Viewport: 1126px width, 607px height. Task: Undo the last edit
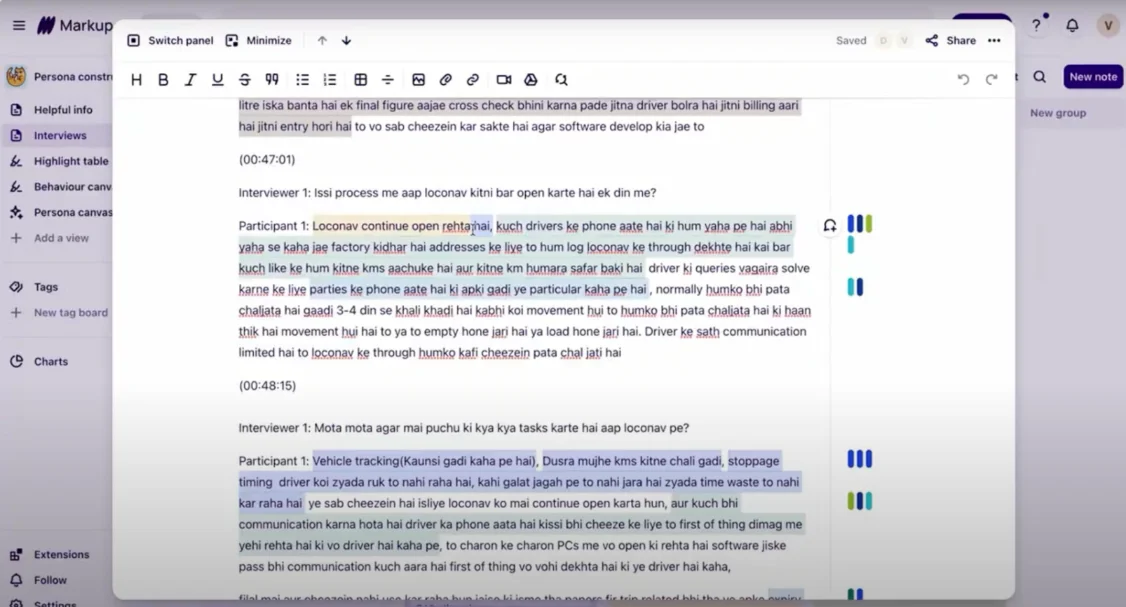click(x=964, y=79)
